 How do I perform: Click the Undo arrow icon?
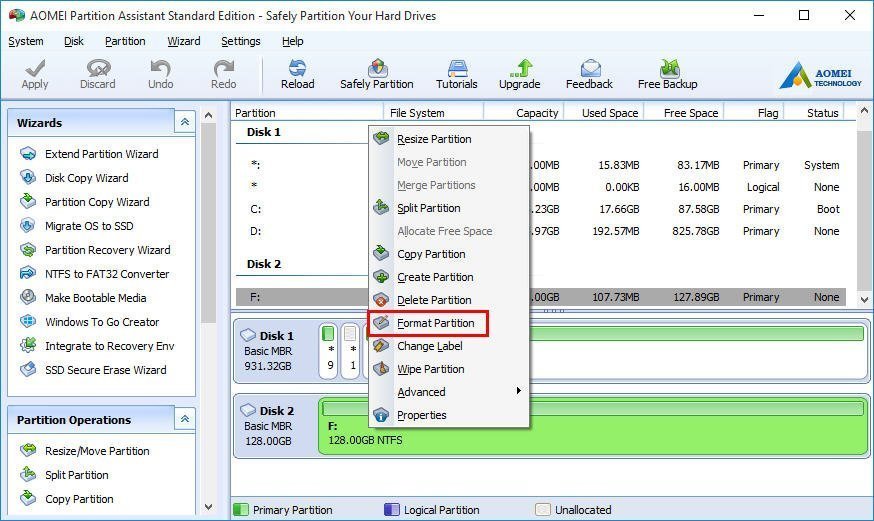(161, 68)
